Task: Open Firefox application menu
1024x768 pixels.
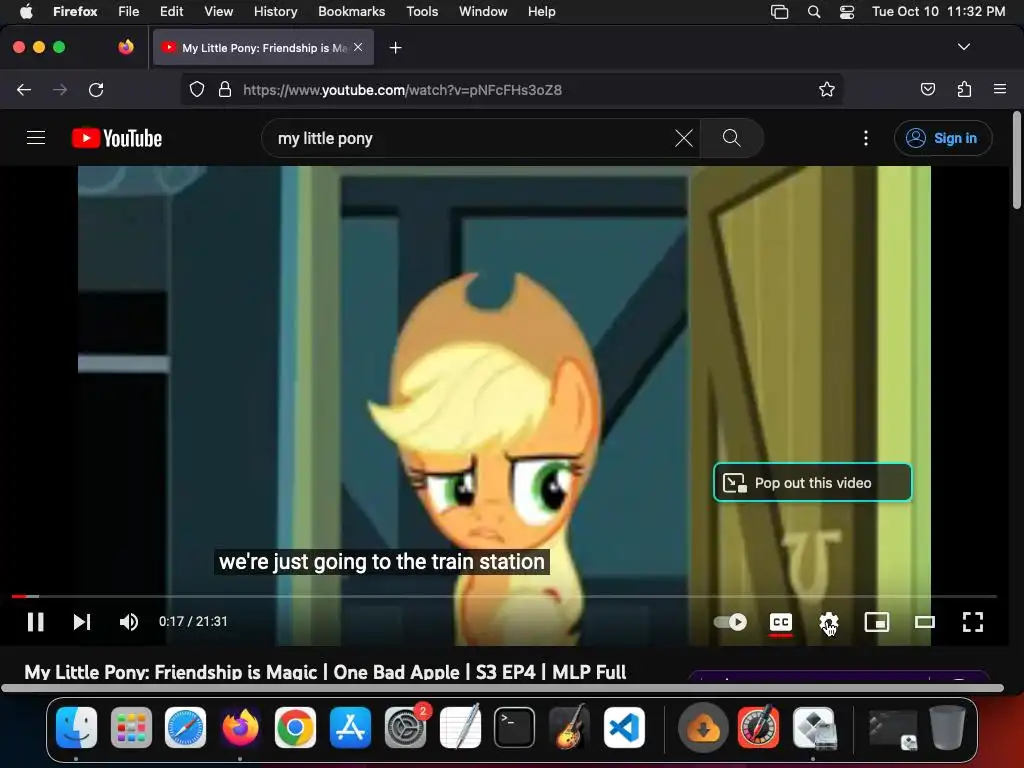Action: (x=1000, y=89)
